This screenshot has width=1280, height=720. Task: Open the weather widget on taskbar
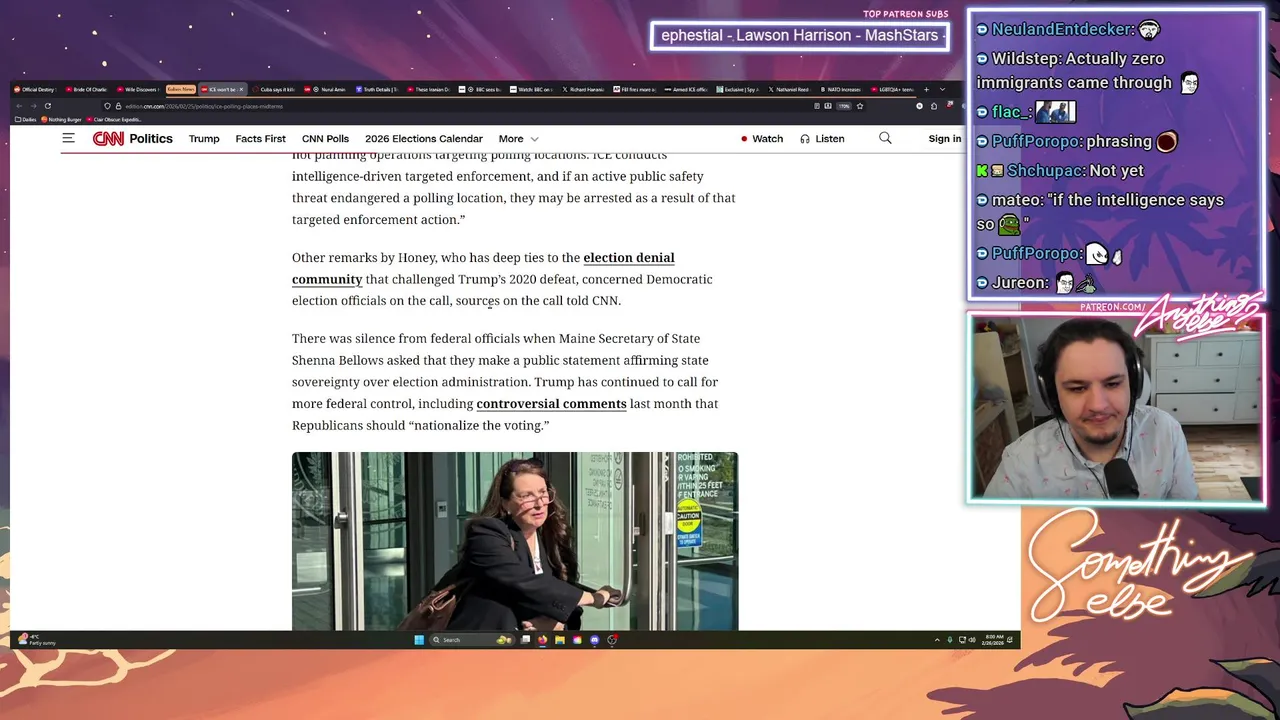point(38,640)
